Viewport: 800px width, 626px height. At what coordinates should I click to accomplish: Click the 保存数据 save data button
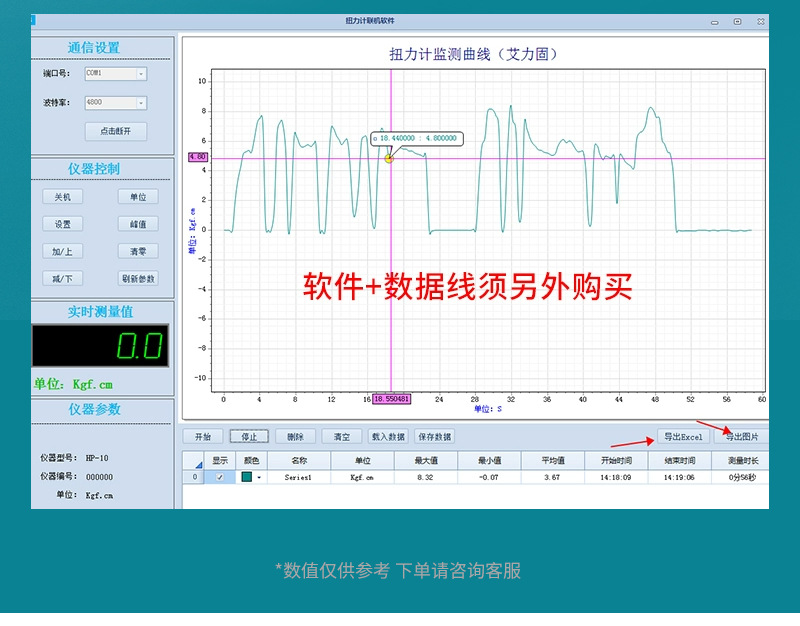[435, 437]
